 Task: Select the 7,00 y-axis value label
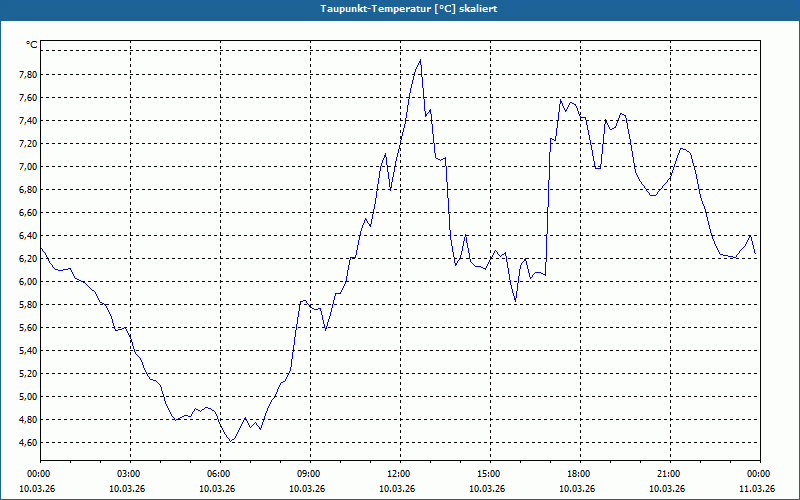point(27,167)
